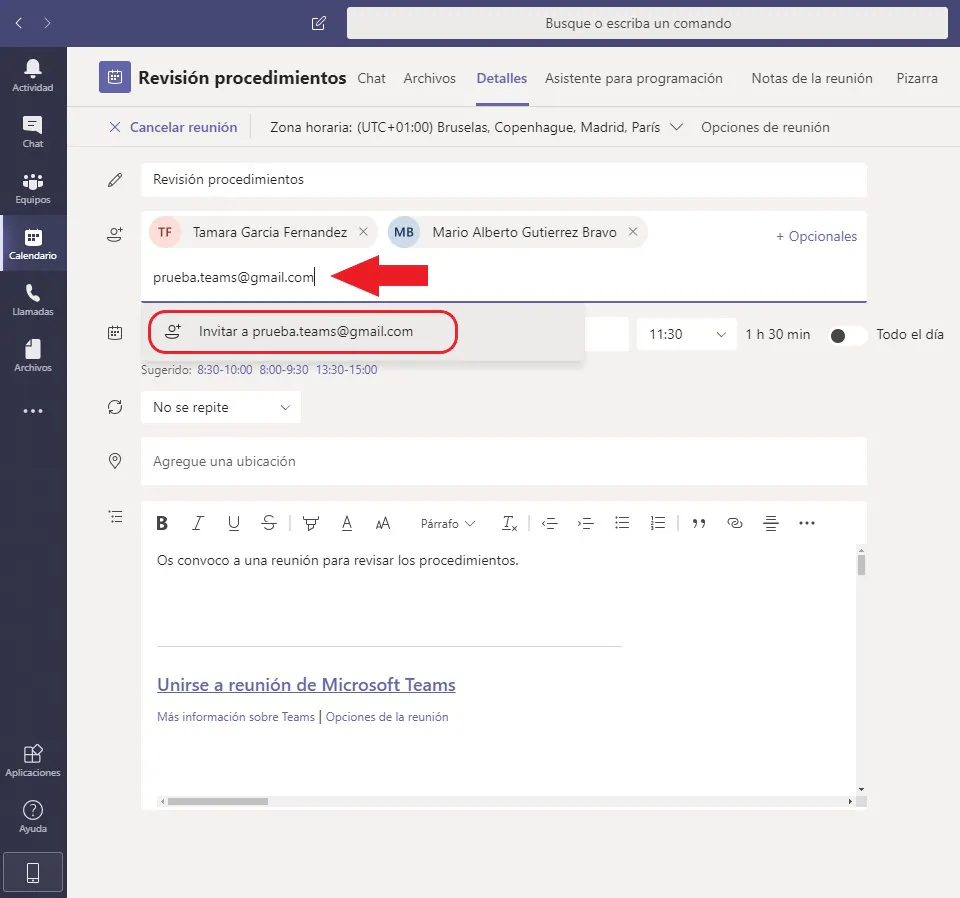Open Calls (Llamadas) in the sidebar
The width and height of the screenshot is (960, 898).
click(33, 299)
